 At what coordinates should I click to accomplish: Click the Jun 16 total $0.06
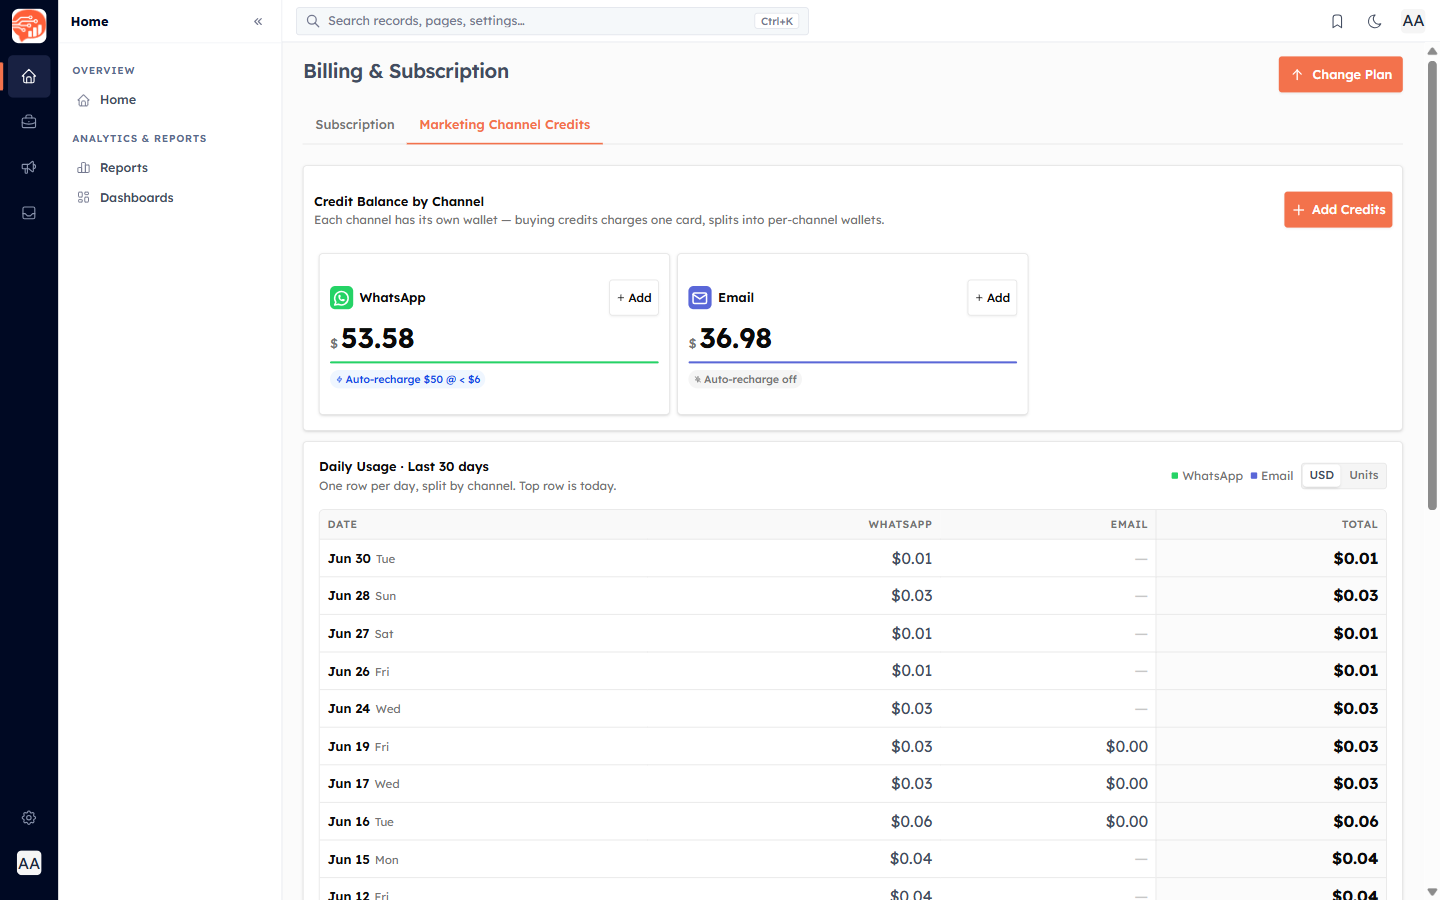coord(1356,822)
